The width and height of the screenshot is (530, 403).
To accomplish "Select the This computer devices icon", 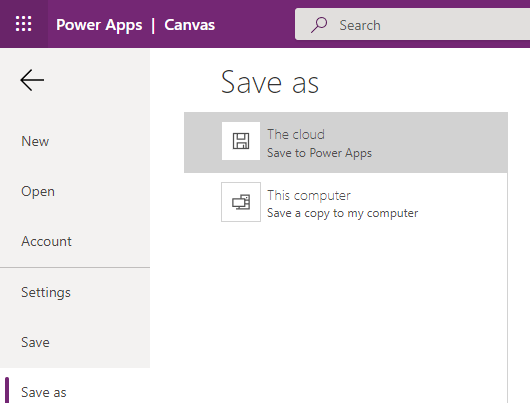I will point(241,202).
